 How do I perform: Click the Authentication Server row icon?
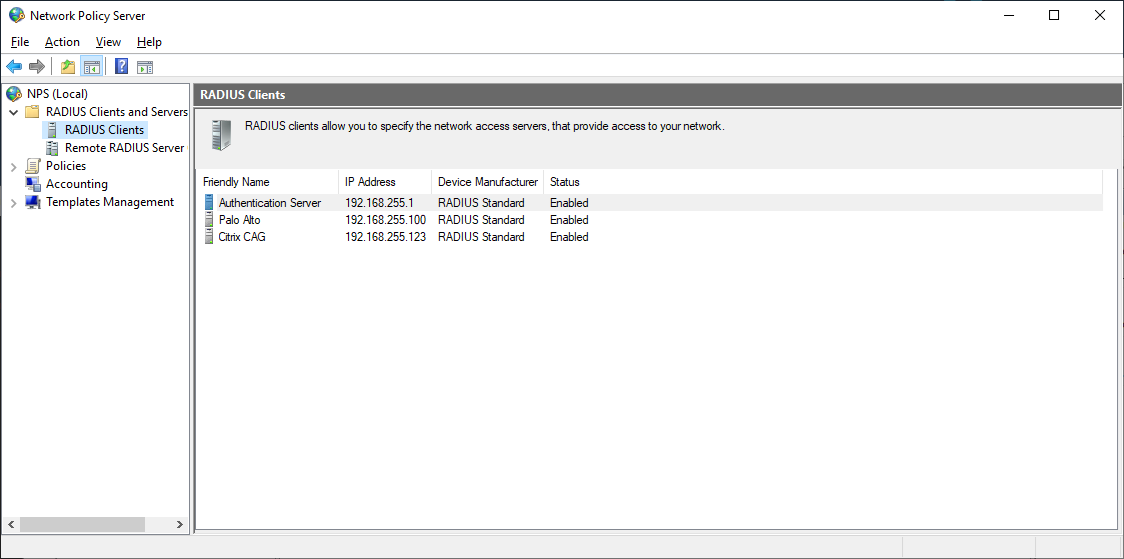point(209,203)
